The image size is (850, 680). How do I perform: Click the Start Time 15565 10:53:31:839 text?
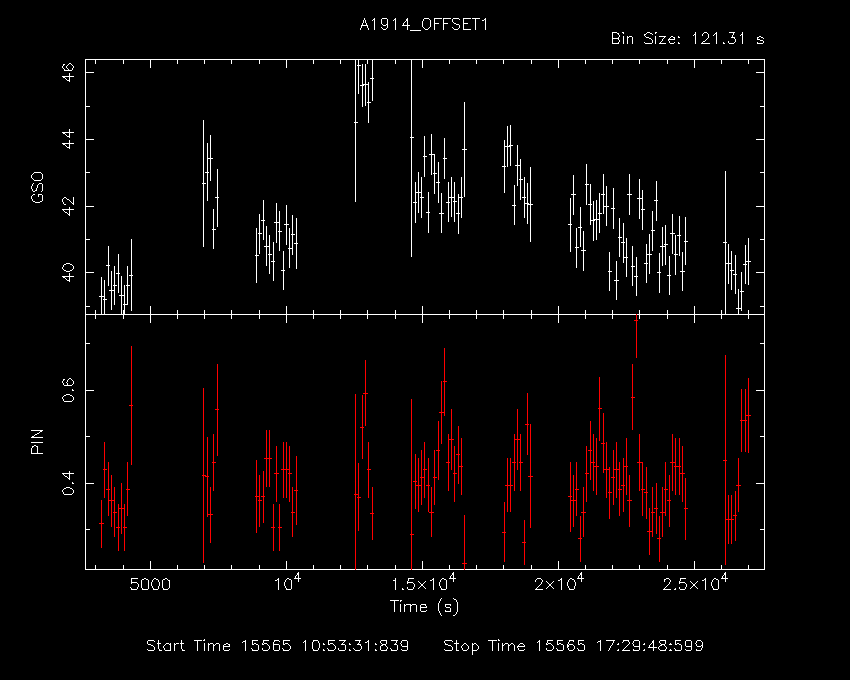coord(278,646)
